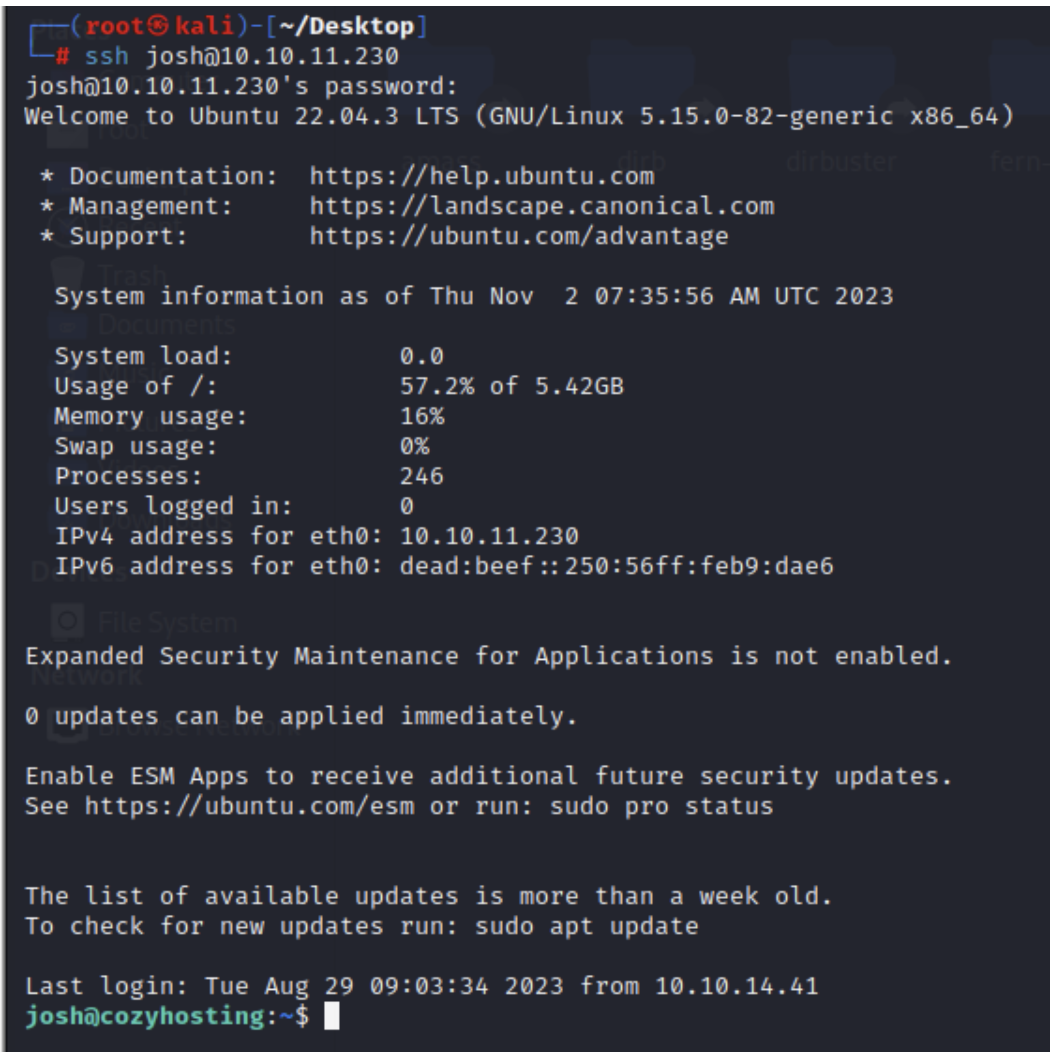Open the landscape.canonical.com Management link

coord(542,207)
